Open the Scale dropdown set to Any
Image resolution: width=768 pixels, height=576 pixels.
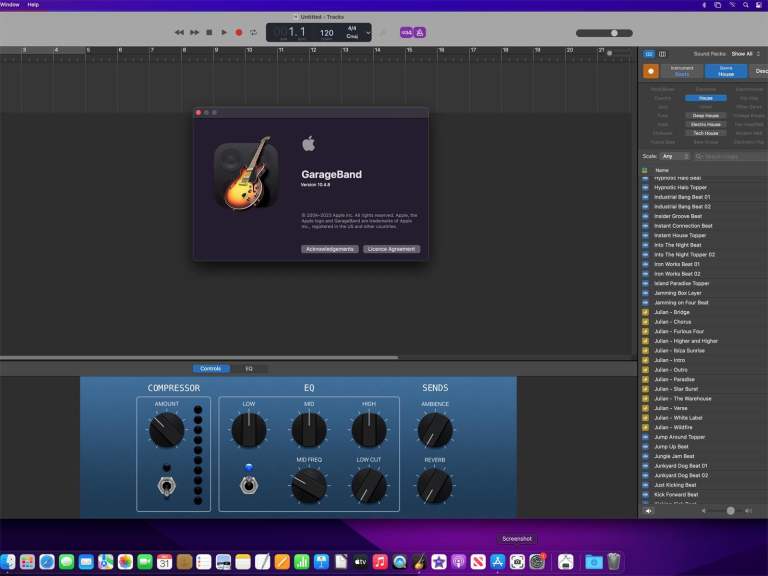674,156
